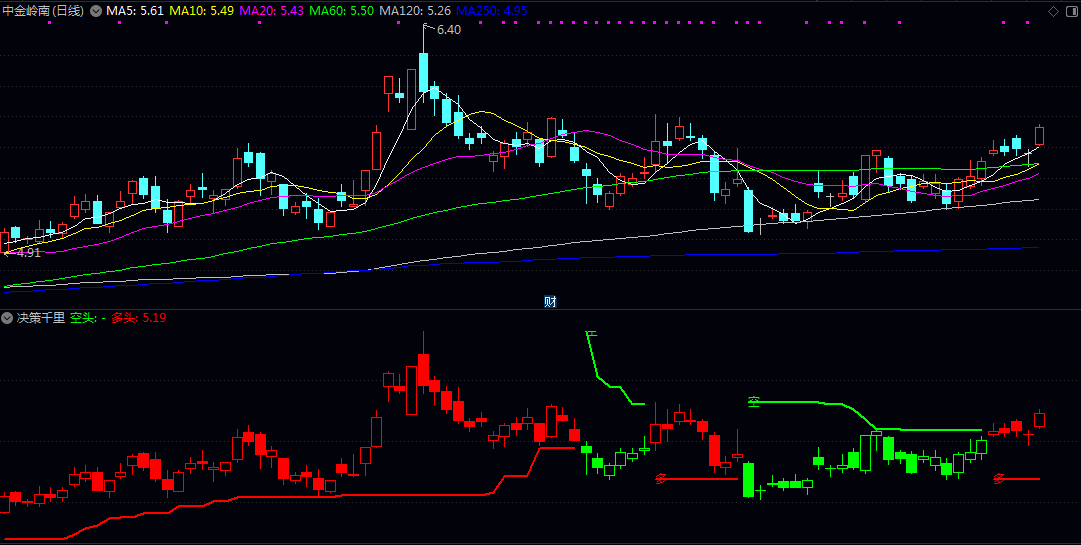The image size is (1081, 545).
Task: Click the diamond icon at top right
Action: click(1053, 11)
